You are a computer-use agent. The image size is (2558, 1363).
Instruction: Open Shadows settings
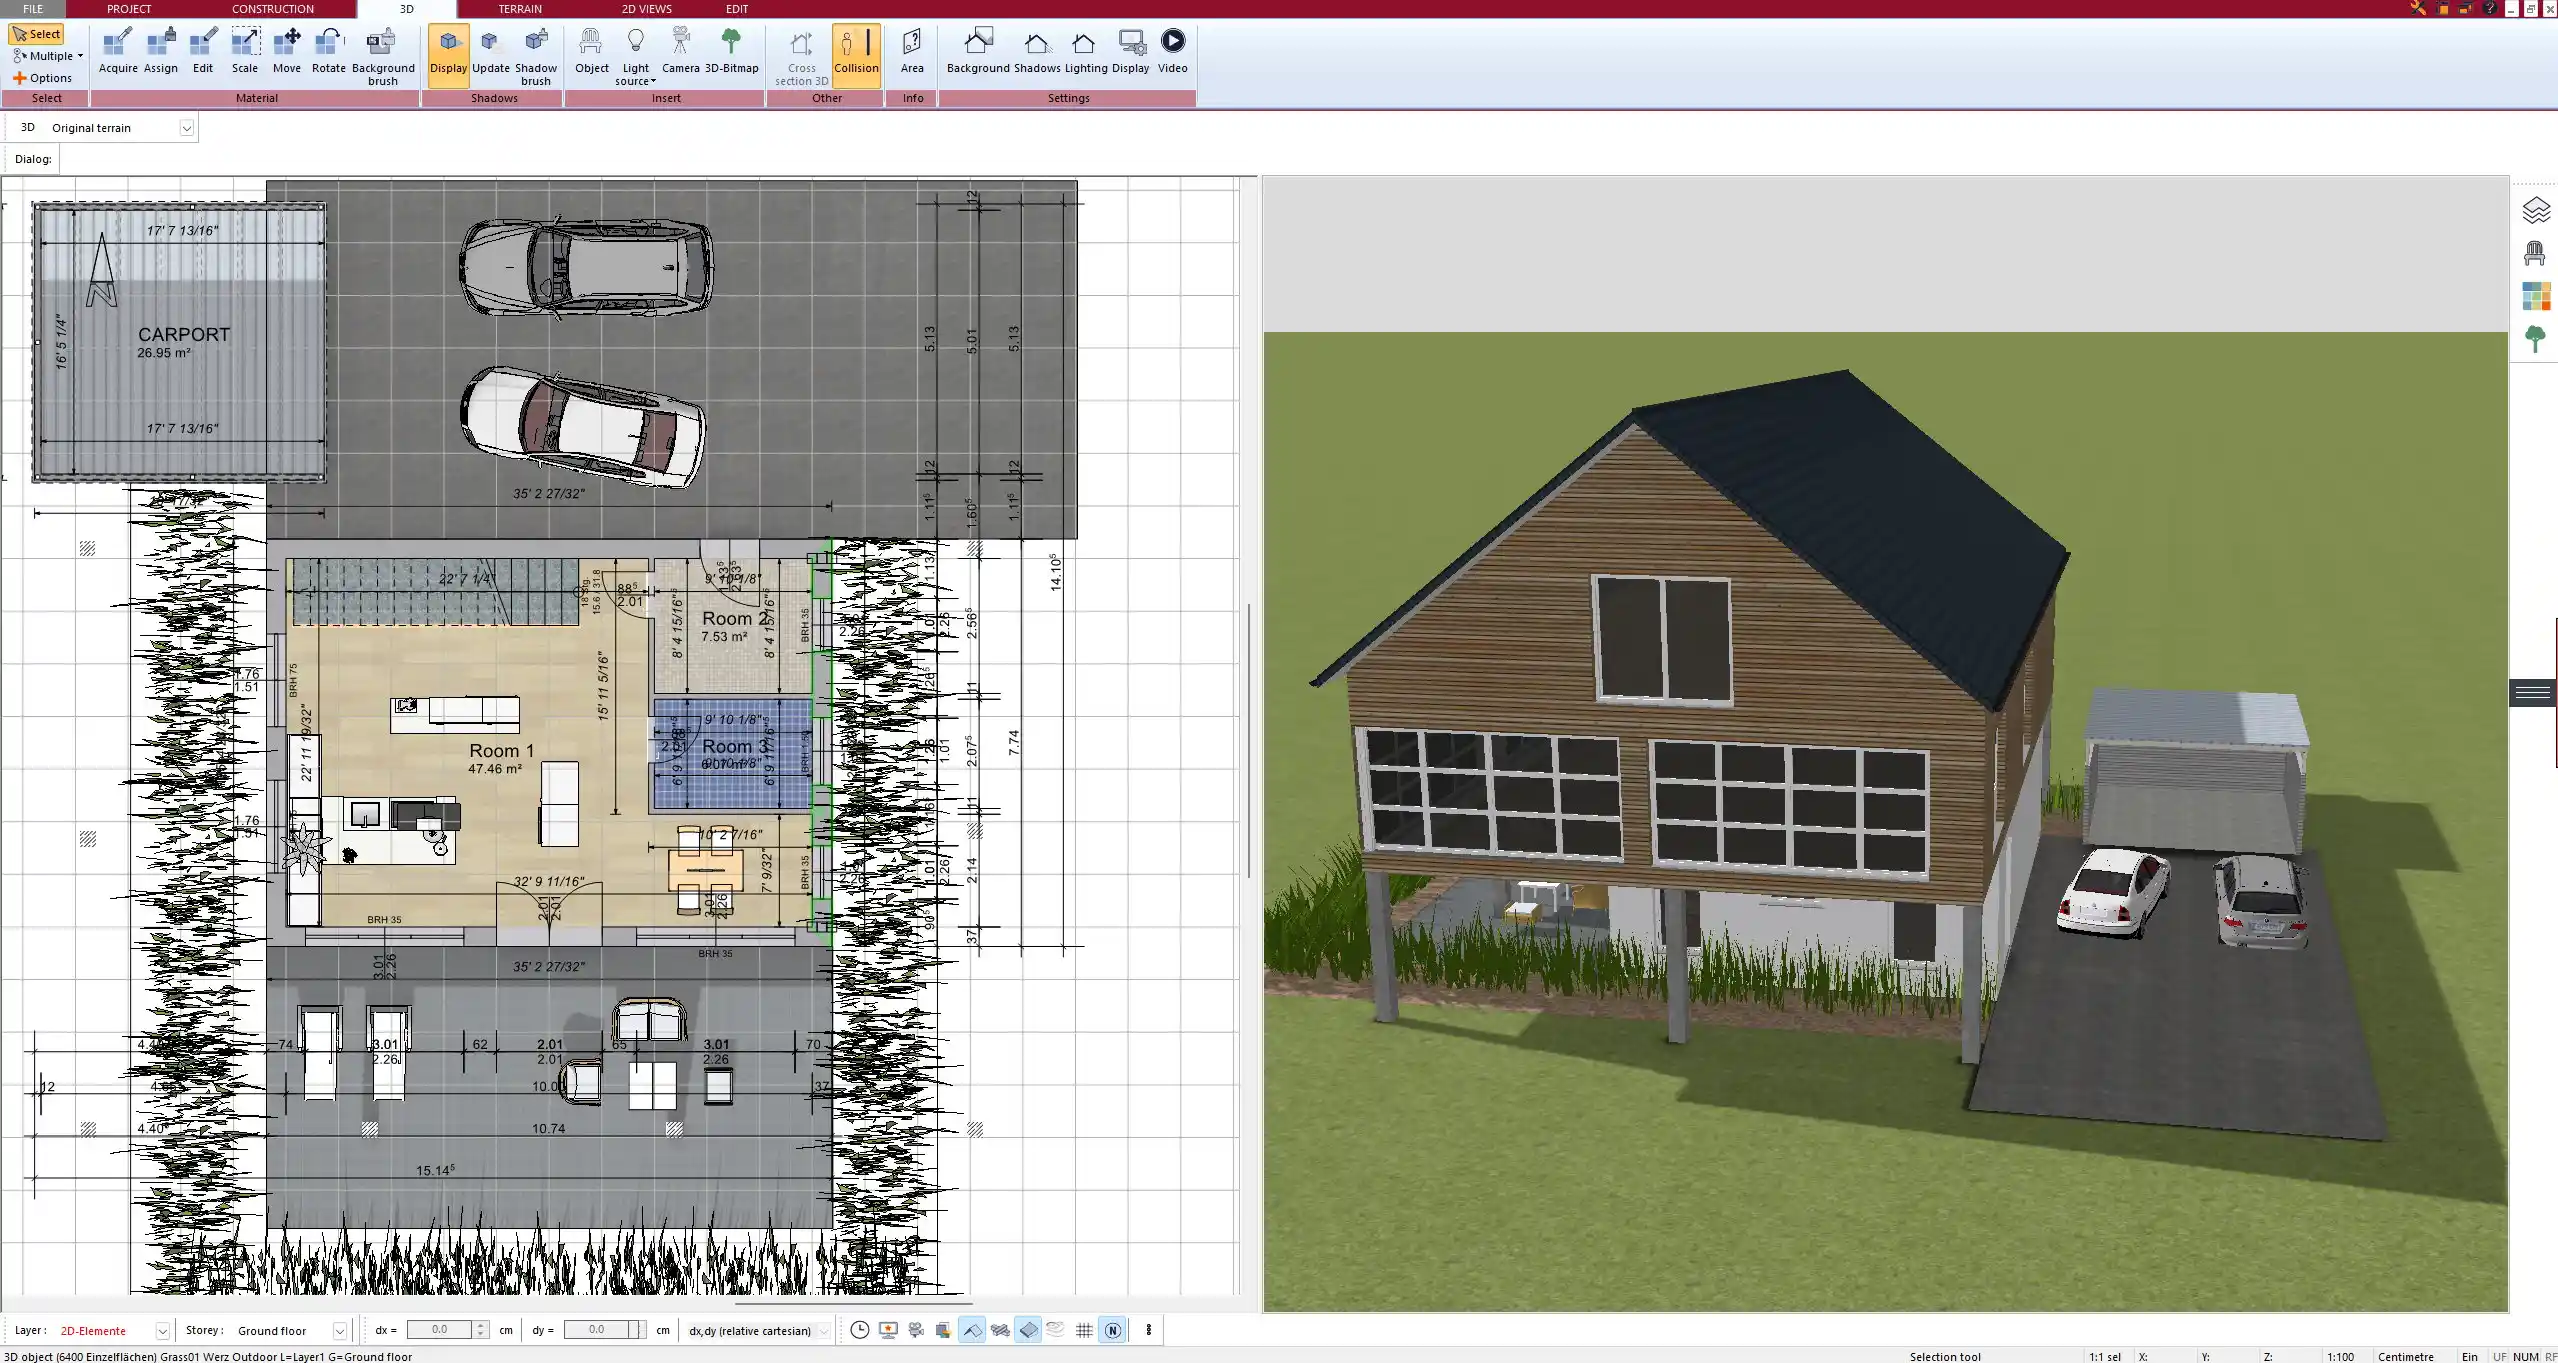coord(1037,51)
